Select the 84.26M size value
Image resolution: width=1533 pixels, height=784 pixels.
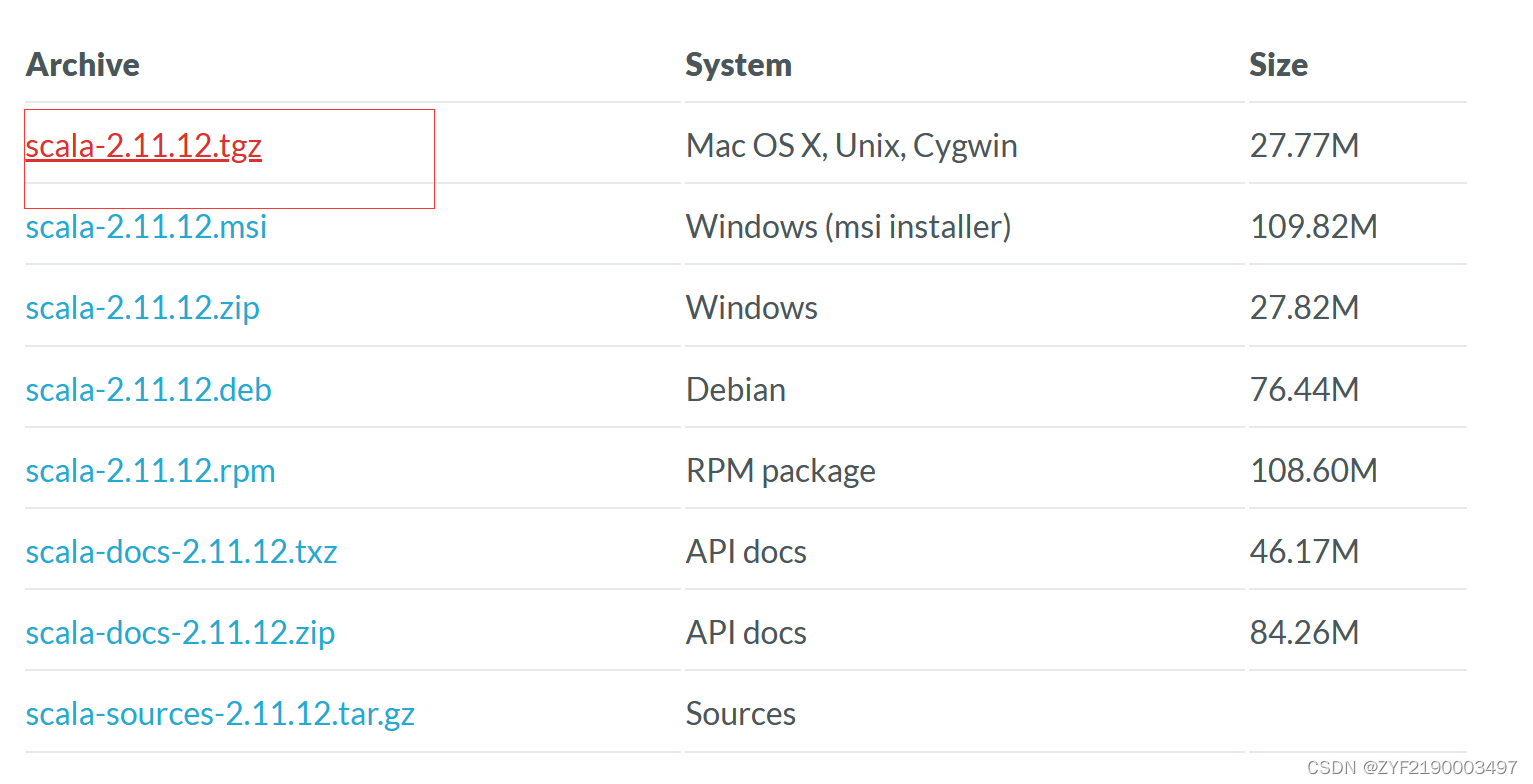click(1305, 633)
